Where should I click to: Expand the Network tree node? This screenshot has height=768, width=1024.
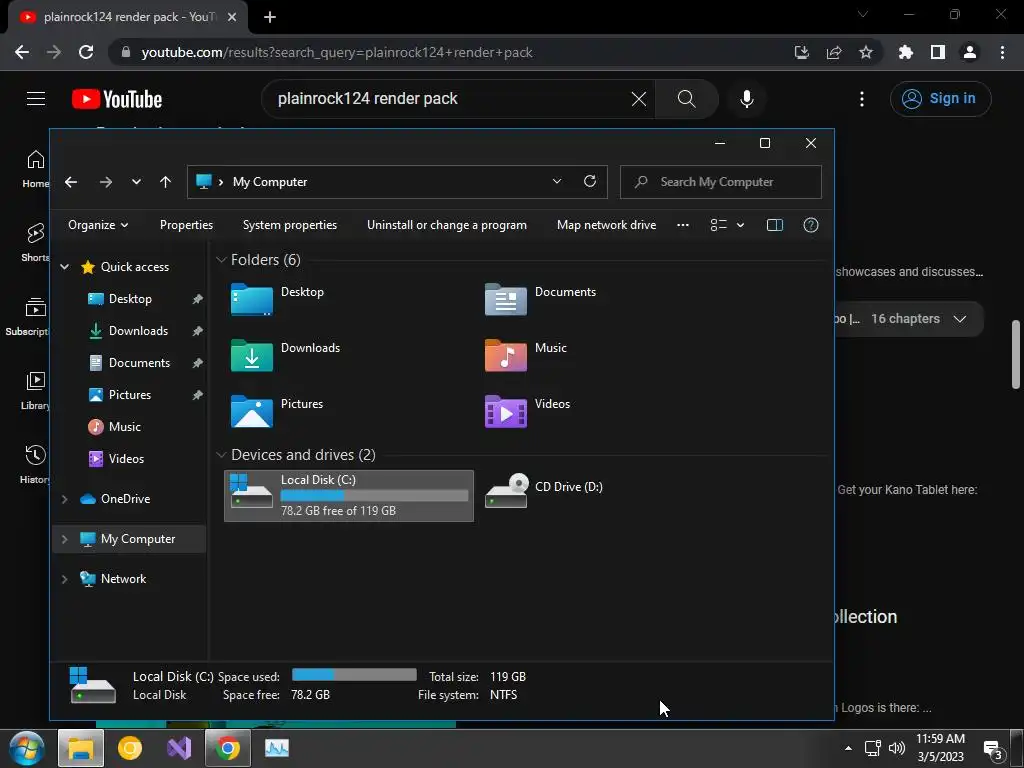pyautogui.click(x=65, y=579)
